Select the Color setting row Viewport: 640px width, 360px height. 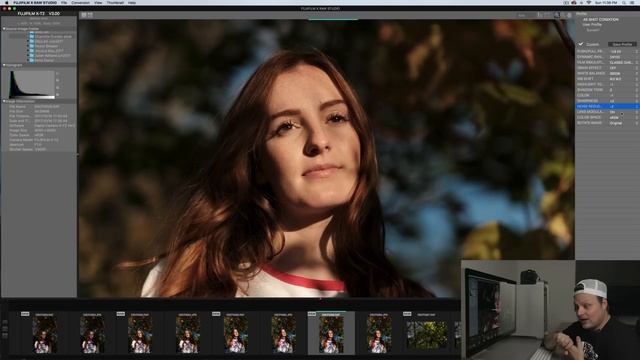pyautogui.click(x=607, y=96)
